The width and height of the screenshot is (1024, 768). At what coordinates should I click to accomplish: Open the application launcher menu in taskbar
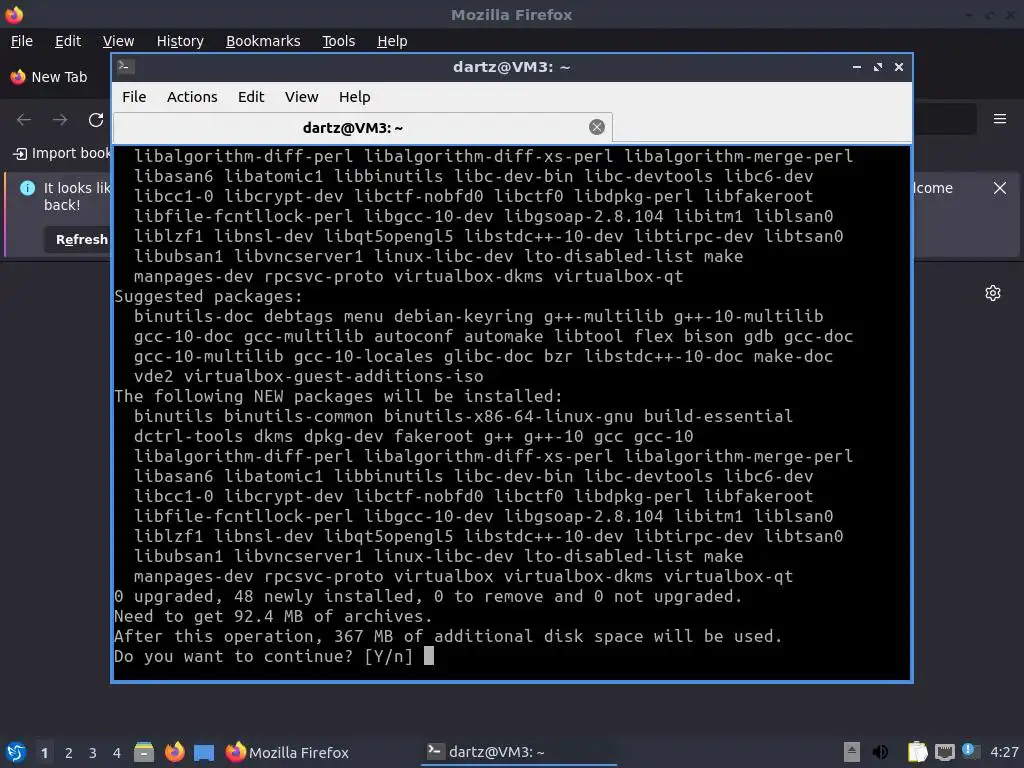tap(16, 752)
